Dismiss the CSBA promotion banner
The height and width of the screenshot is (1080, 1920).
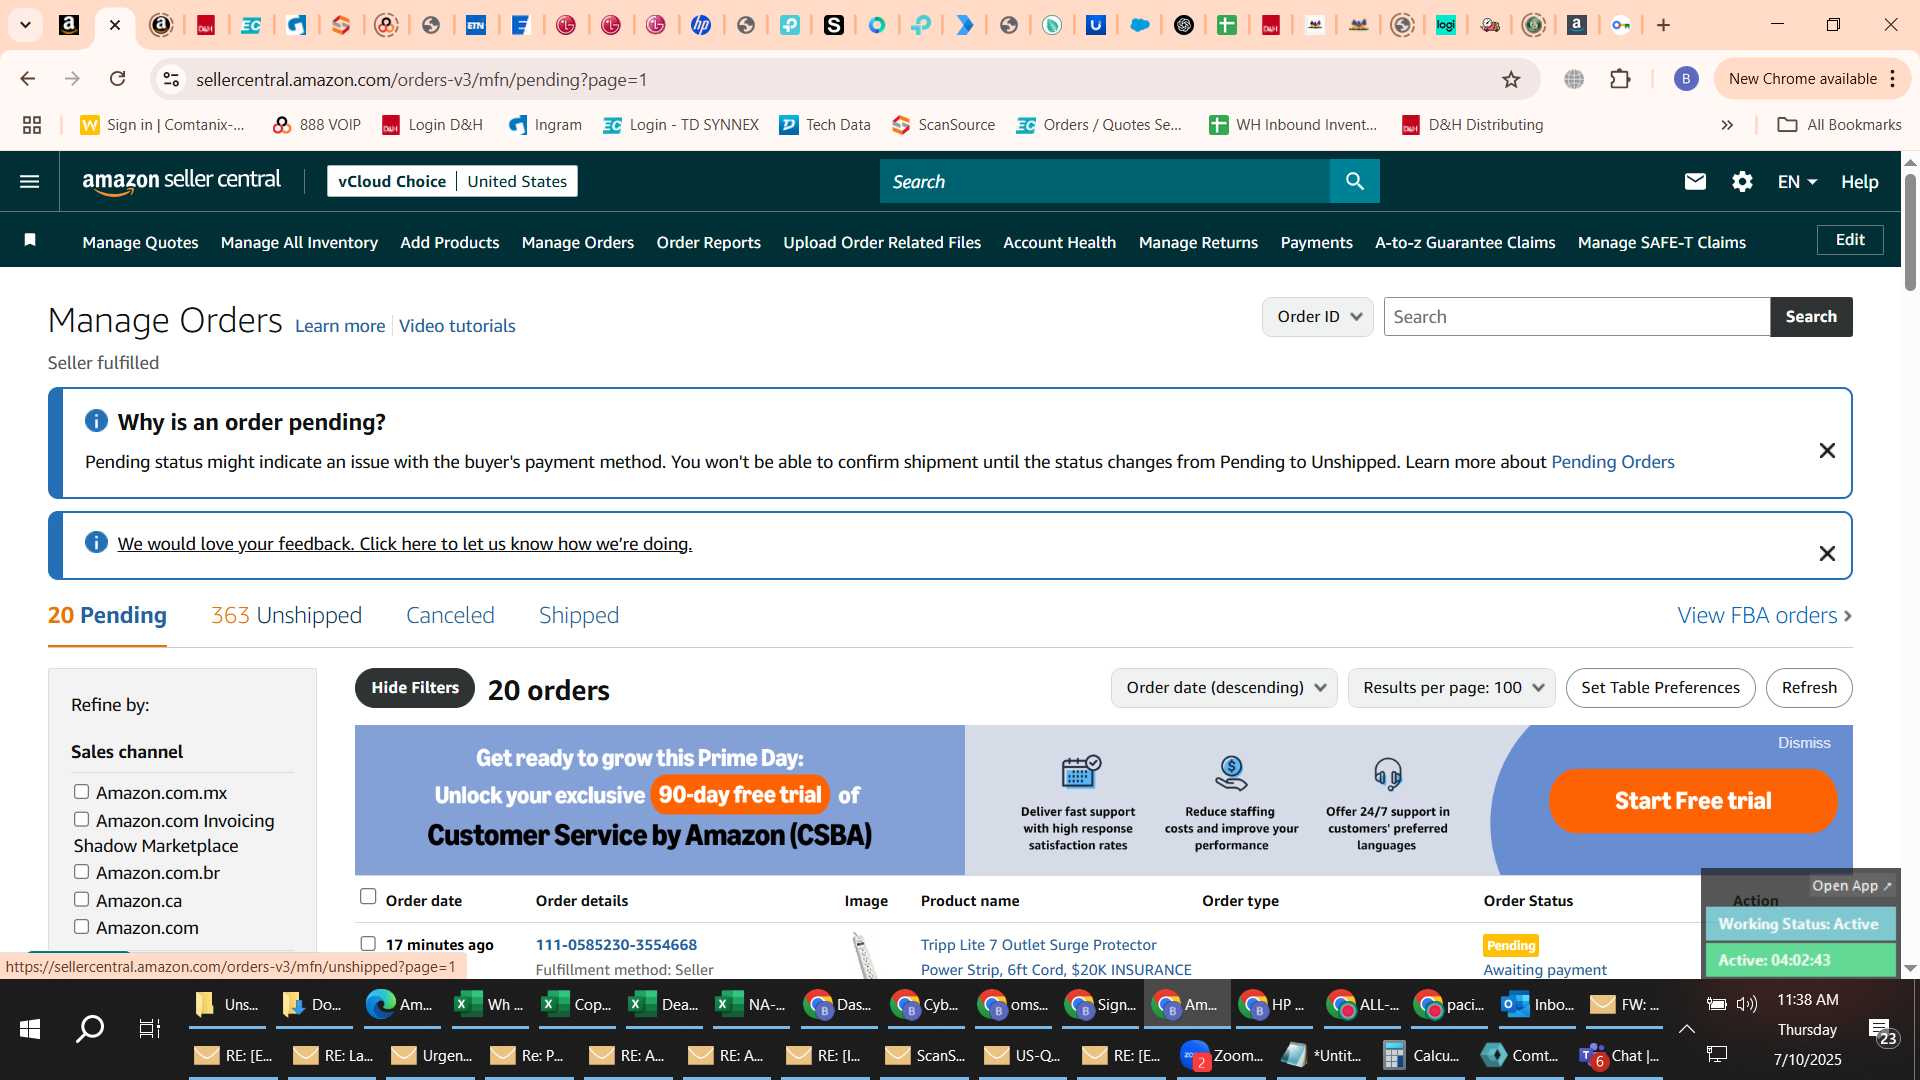click(x=1804, y=743)
